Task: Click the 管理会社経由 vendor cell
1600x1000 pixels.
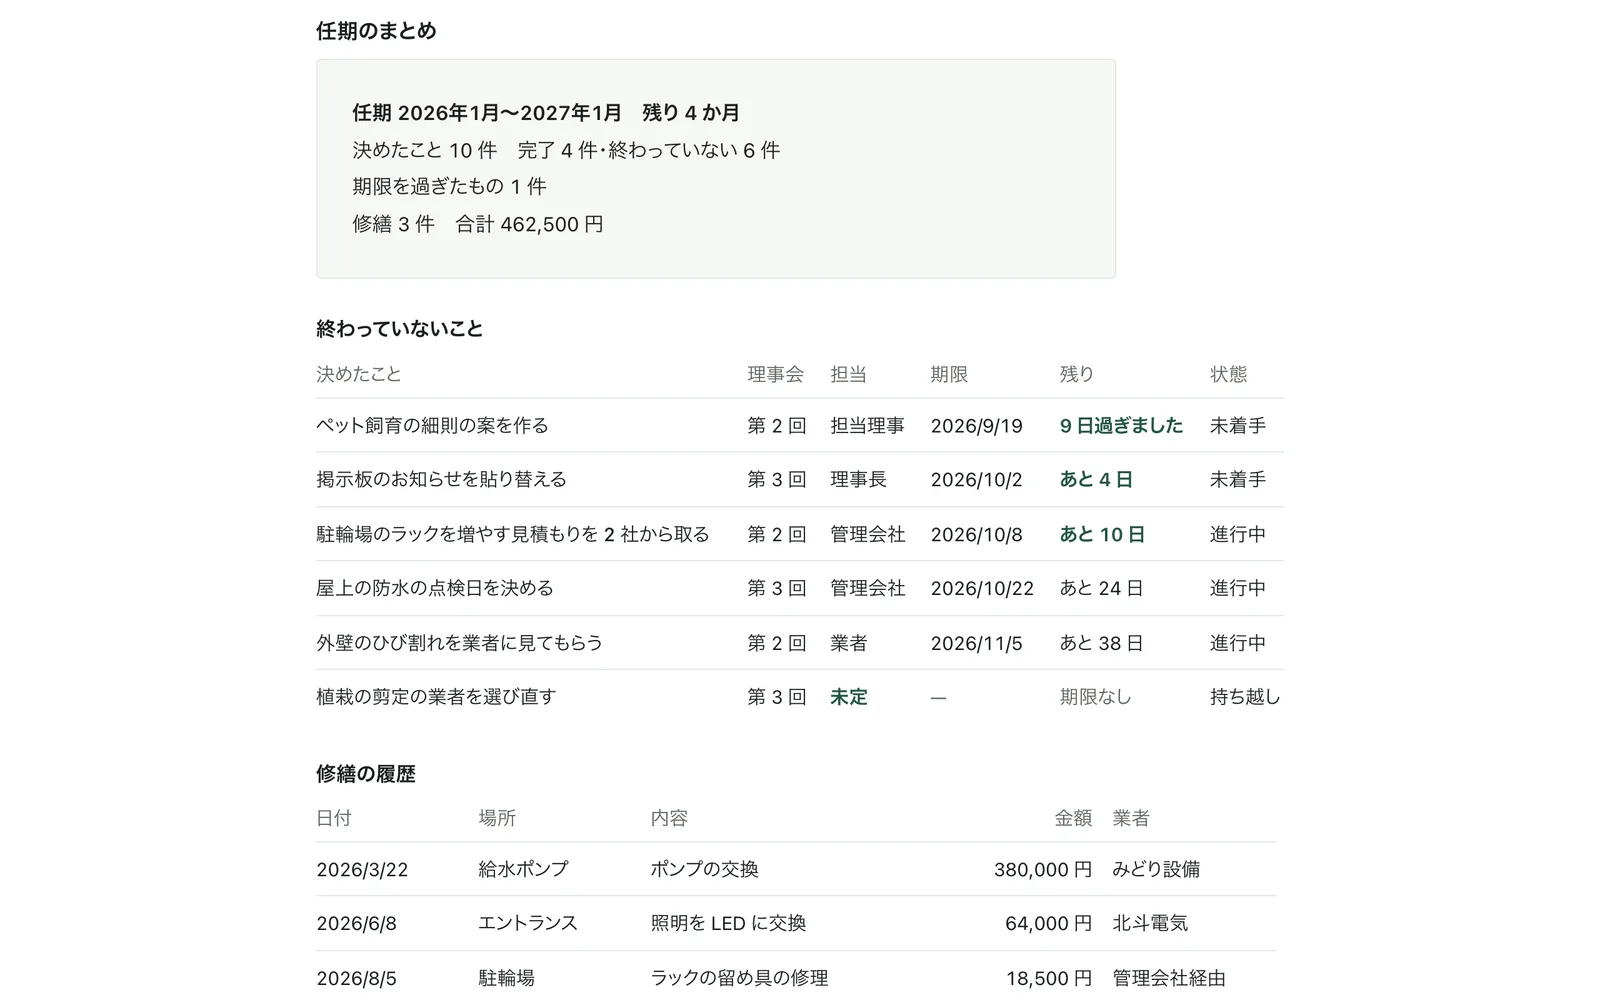Action: click(1169, 978)
